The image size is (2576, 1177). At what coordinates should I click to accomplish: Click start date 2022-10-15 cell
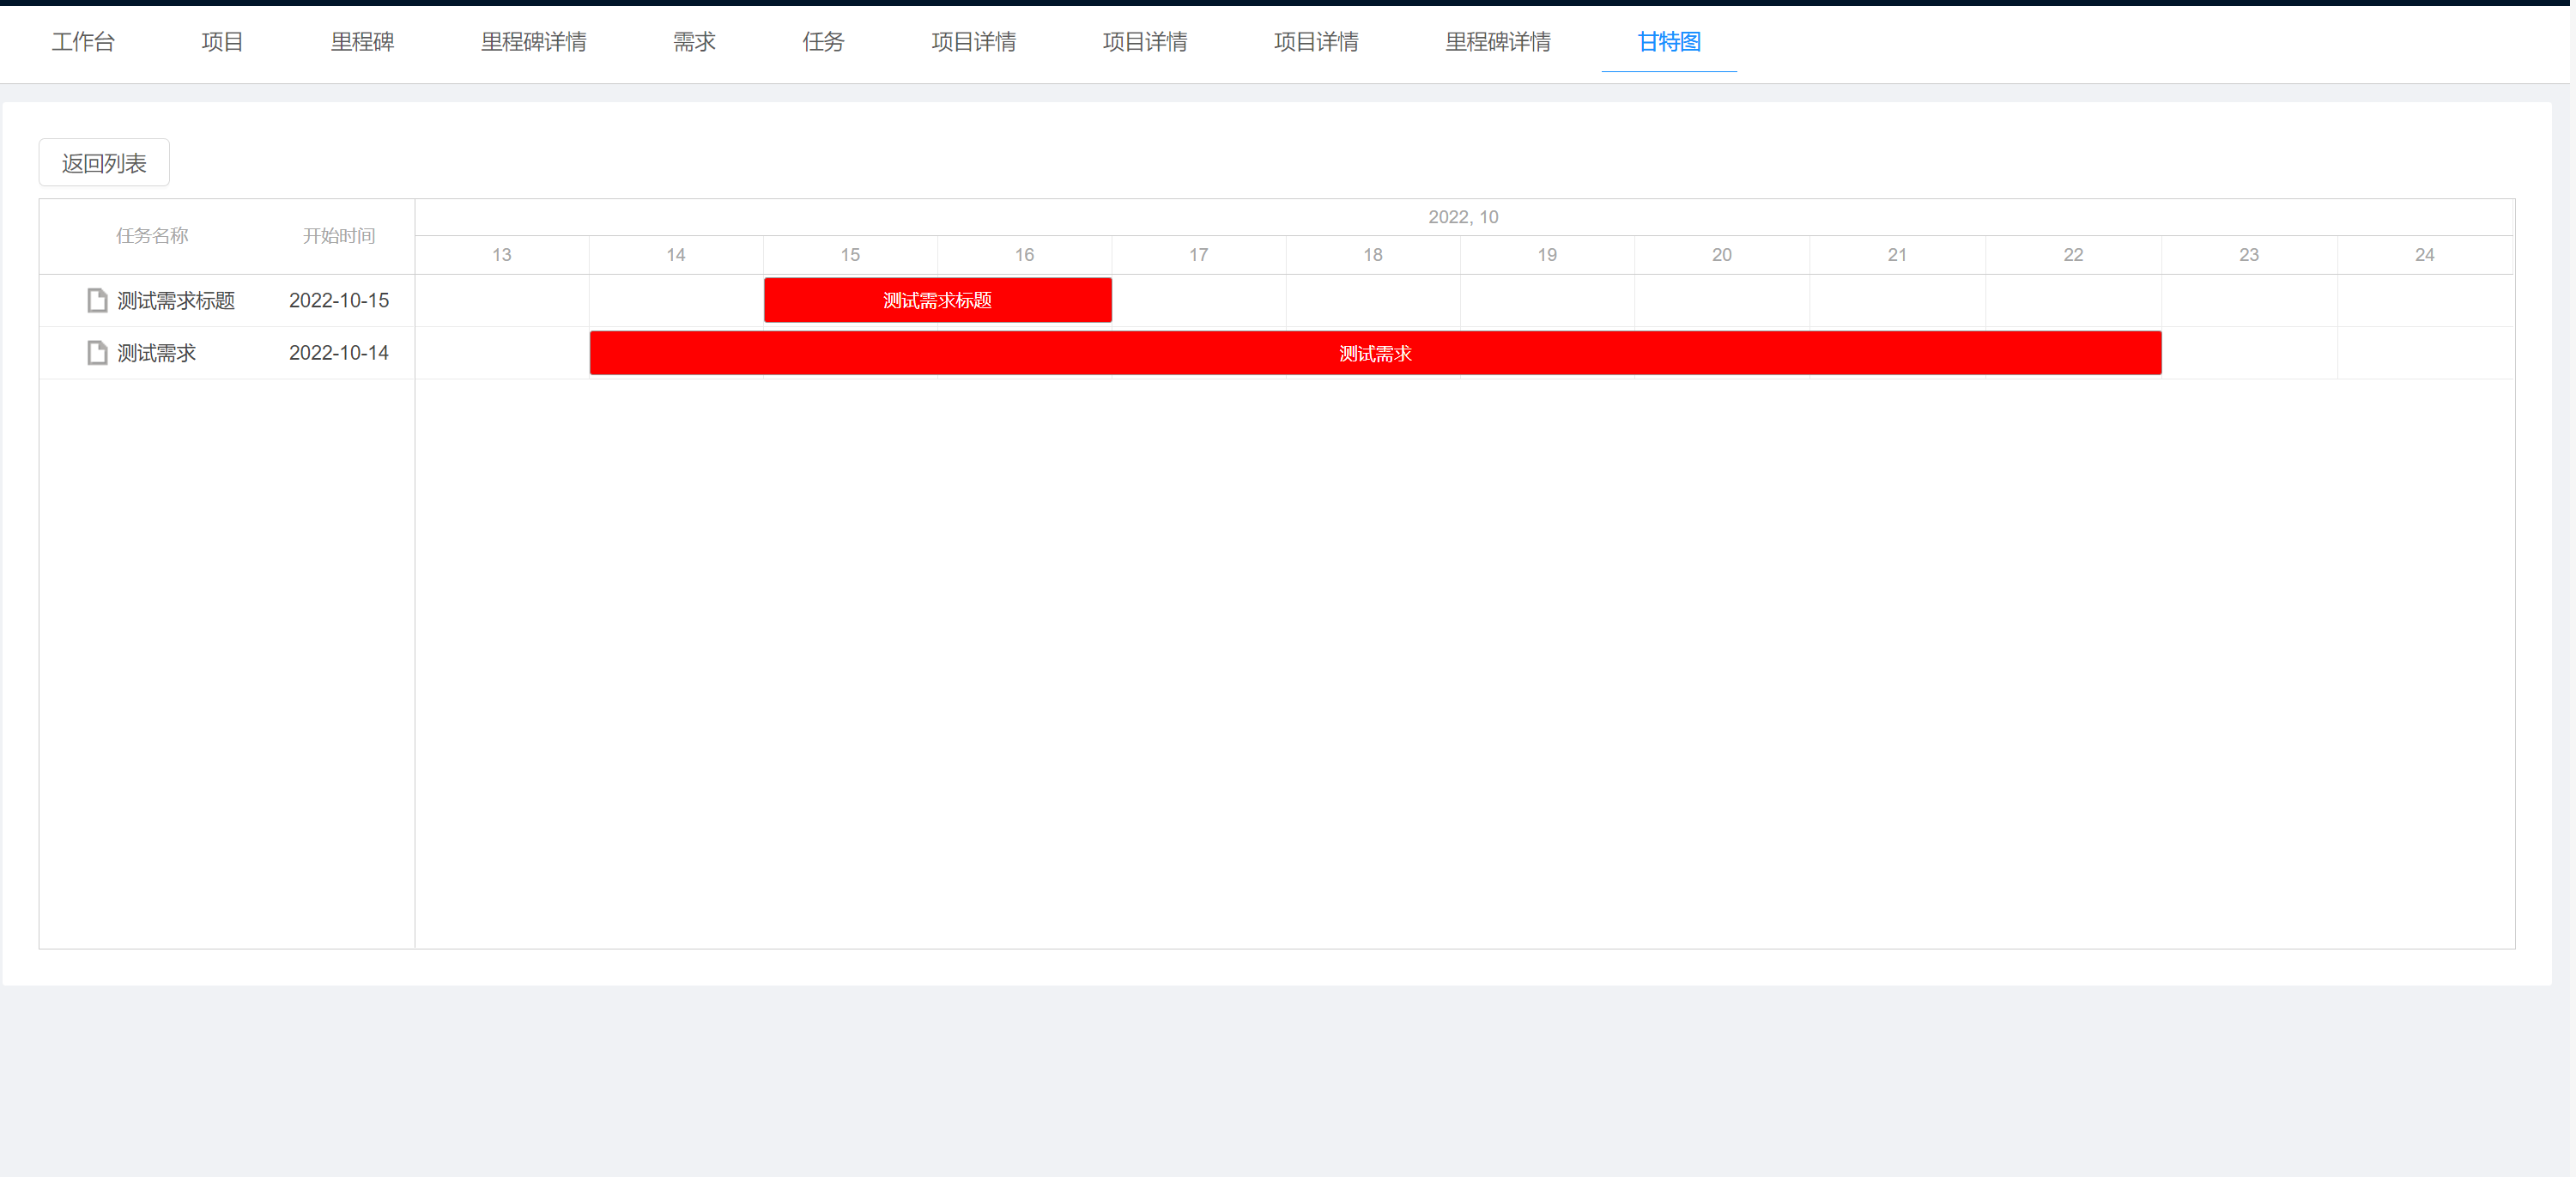click(x=339, y=300)
